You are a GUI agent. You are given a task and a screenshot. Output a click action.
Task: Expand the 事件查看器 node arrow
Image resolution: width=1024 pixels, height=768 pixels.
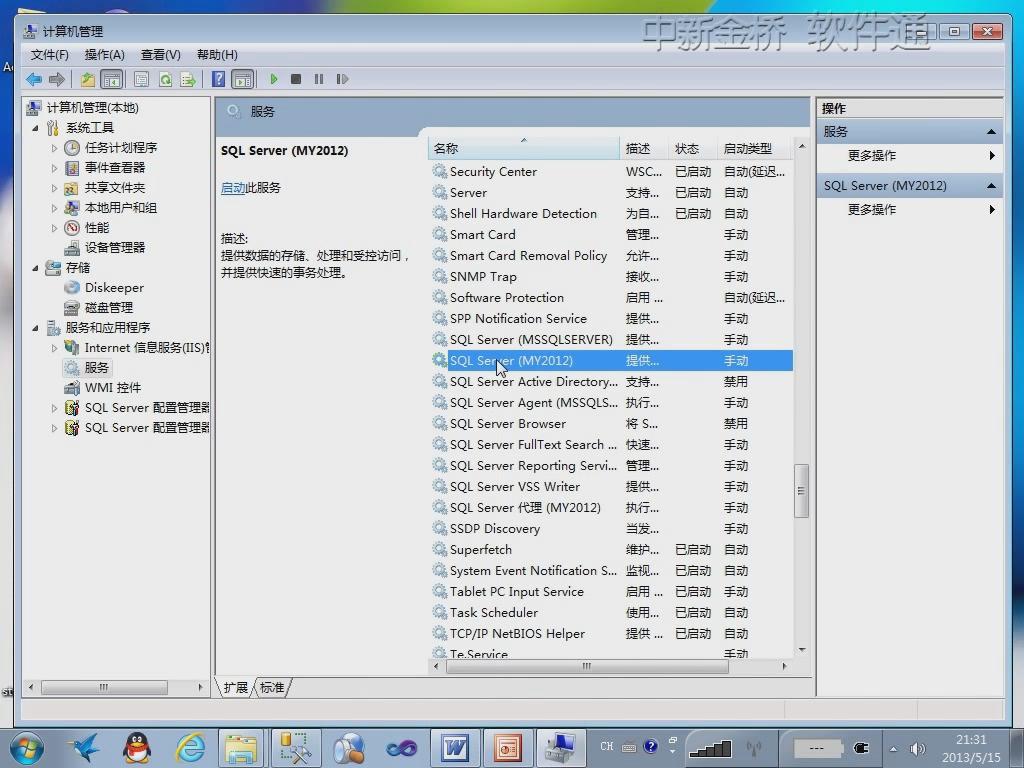pyautogui.click(x=54, y=168)
